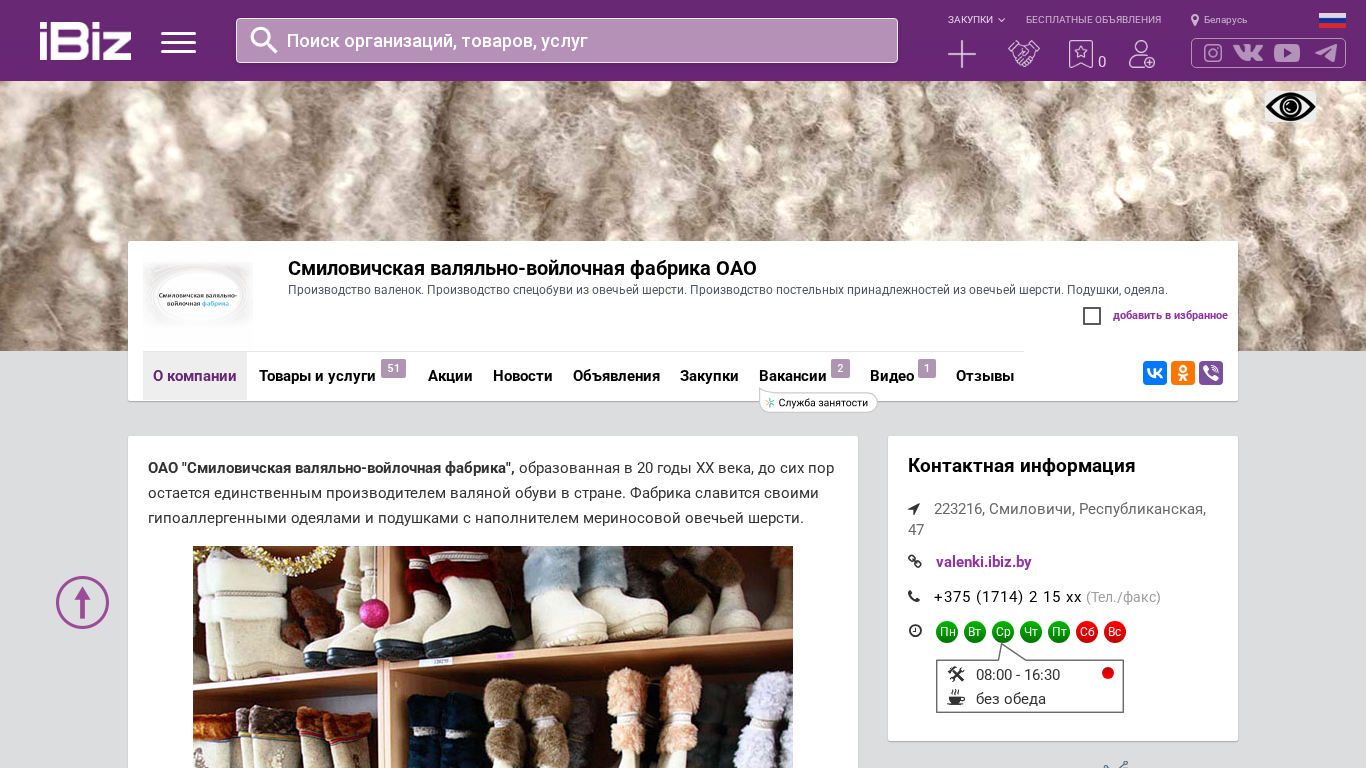The height and width of the screenshot is (768, 1366).
Task: Share company page via Viber
Action: click(x=1211, y=373)
